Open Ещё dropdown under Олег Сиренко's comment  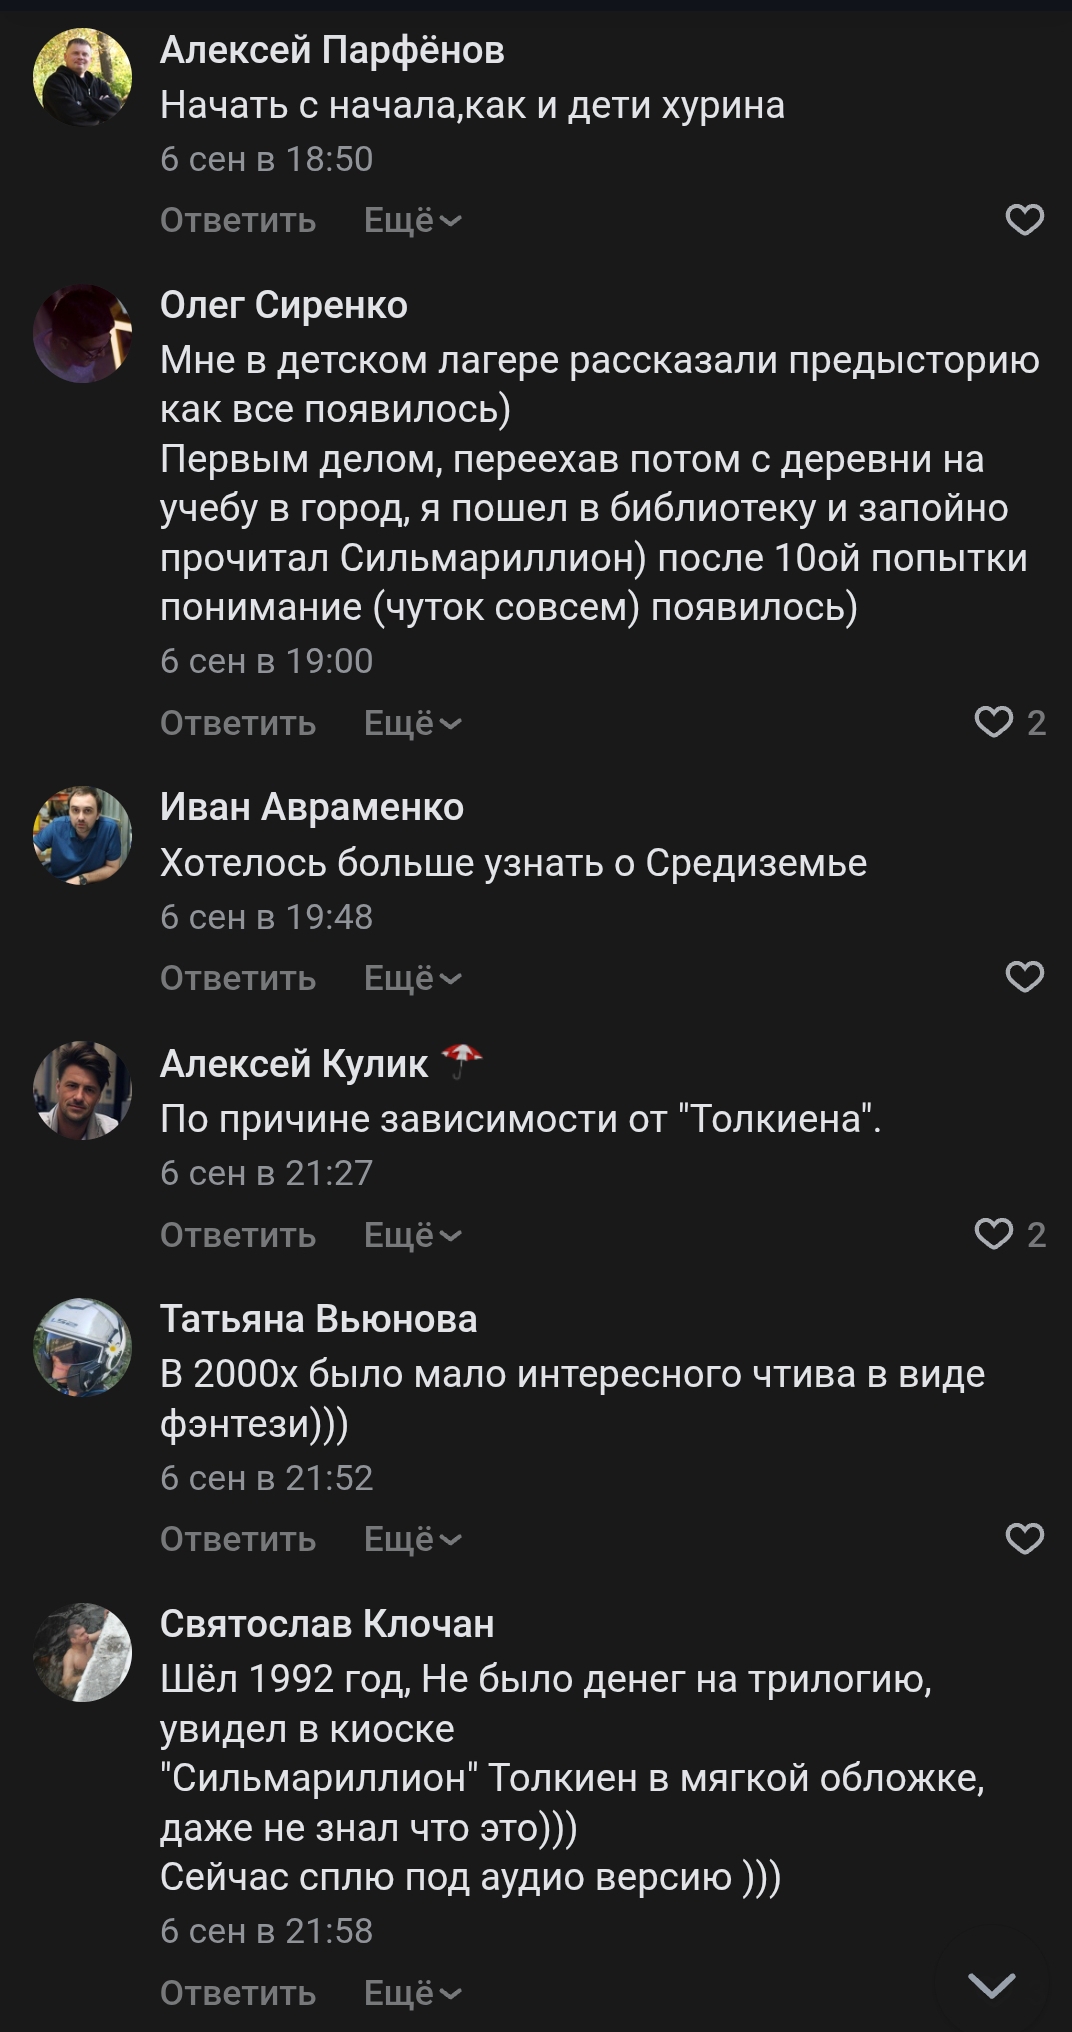pos(412,722)
